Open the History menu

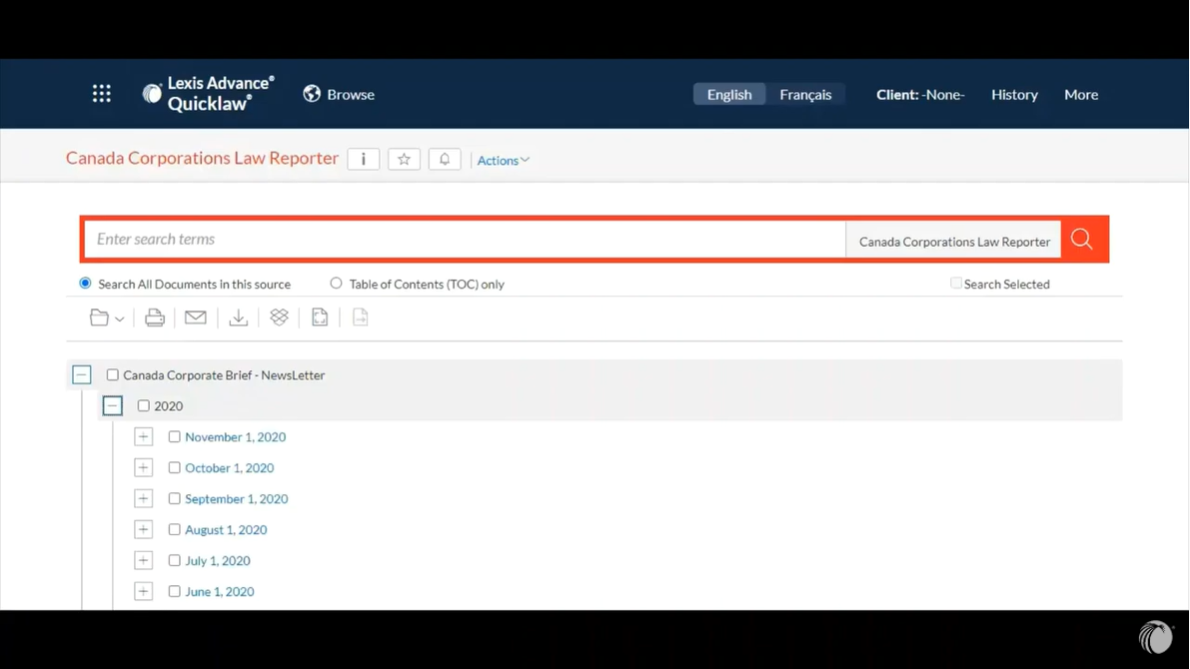1014,94
